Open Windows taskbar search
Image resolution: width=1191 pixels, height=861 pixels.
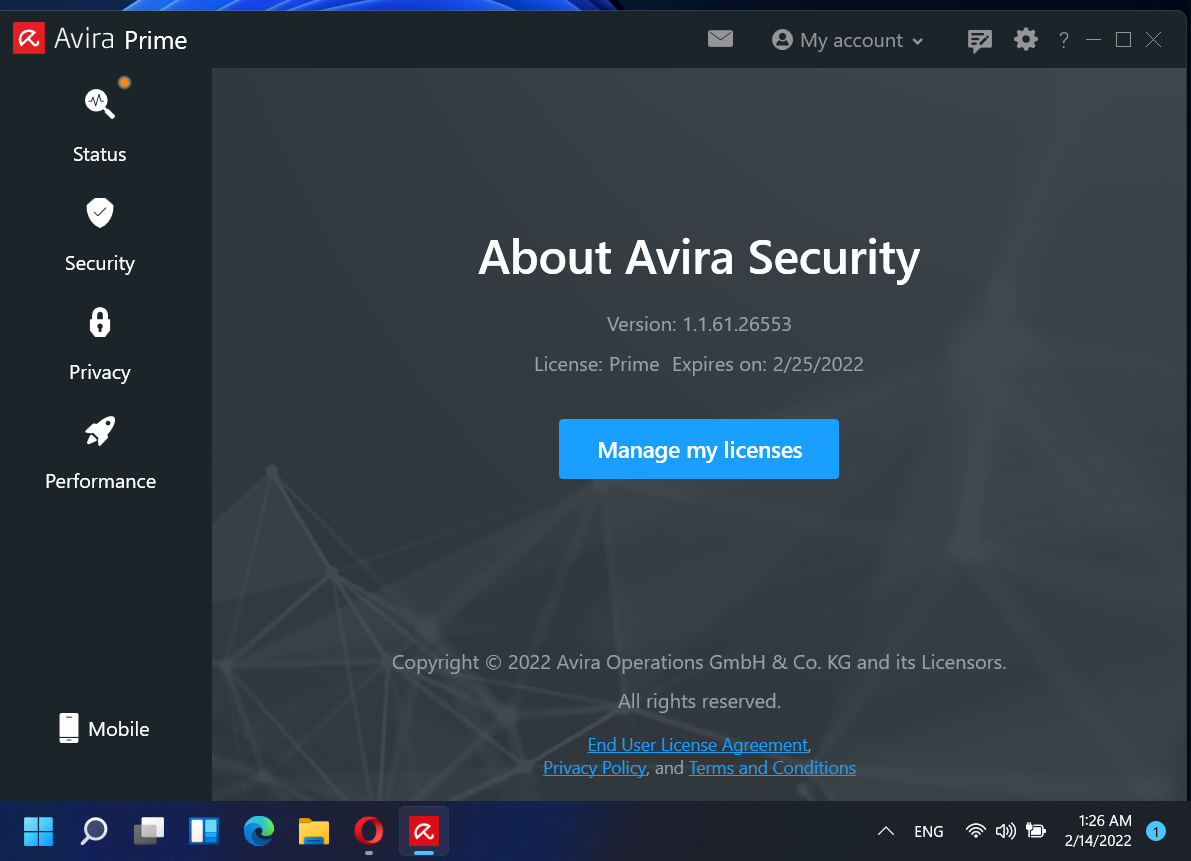[93, 831]
